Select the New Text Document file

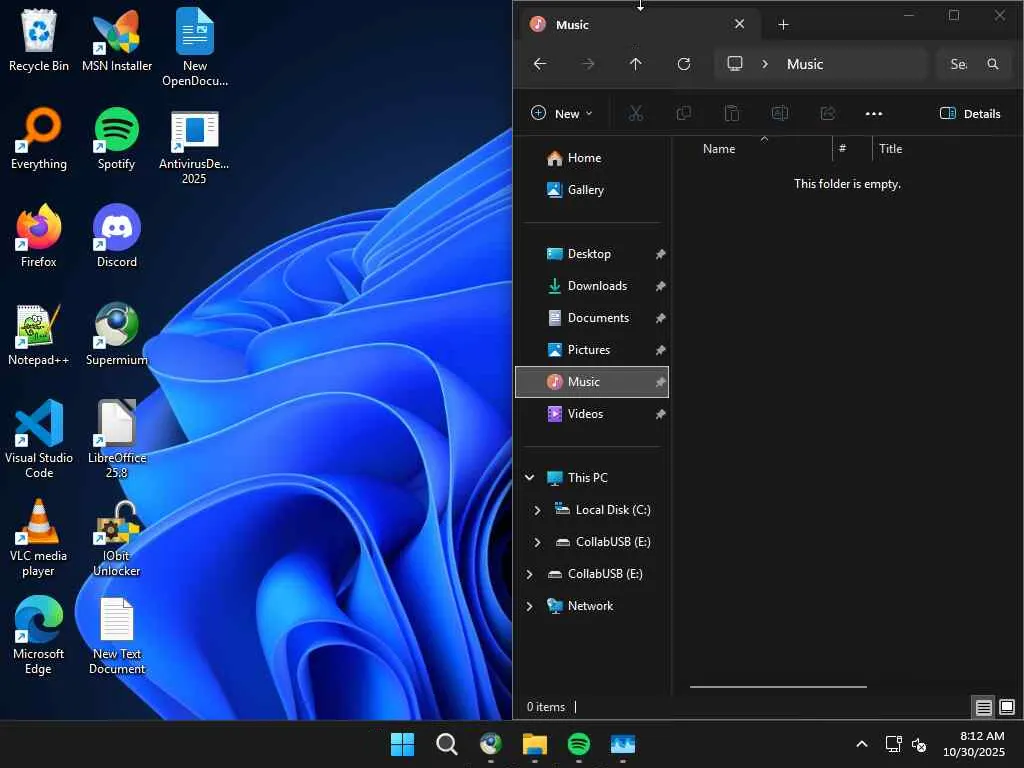[x=116, y=636]
